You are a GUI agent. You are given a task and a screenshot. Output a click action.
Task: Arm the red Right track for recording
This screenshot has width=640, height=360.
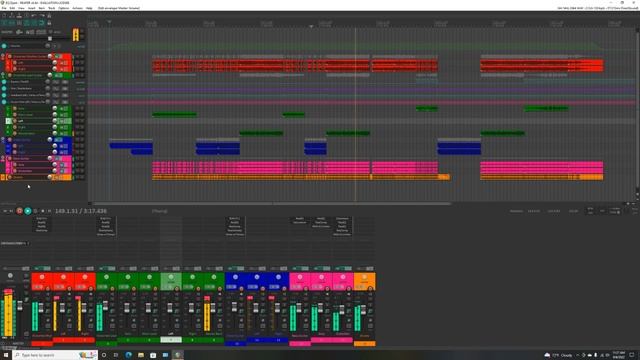(x=15, y=69)
